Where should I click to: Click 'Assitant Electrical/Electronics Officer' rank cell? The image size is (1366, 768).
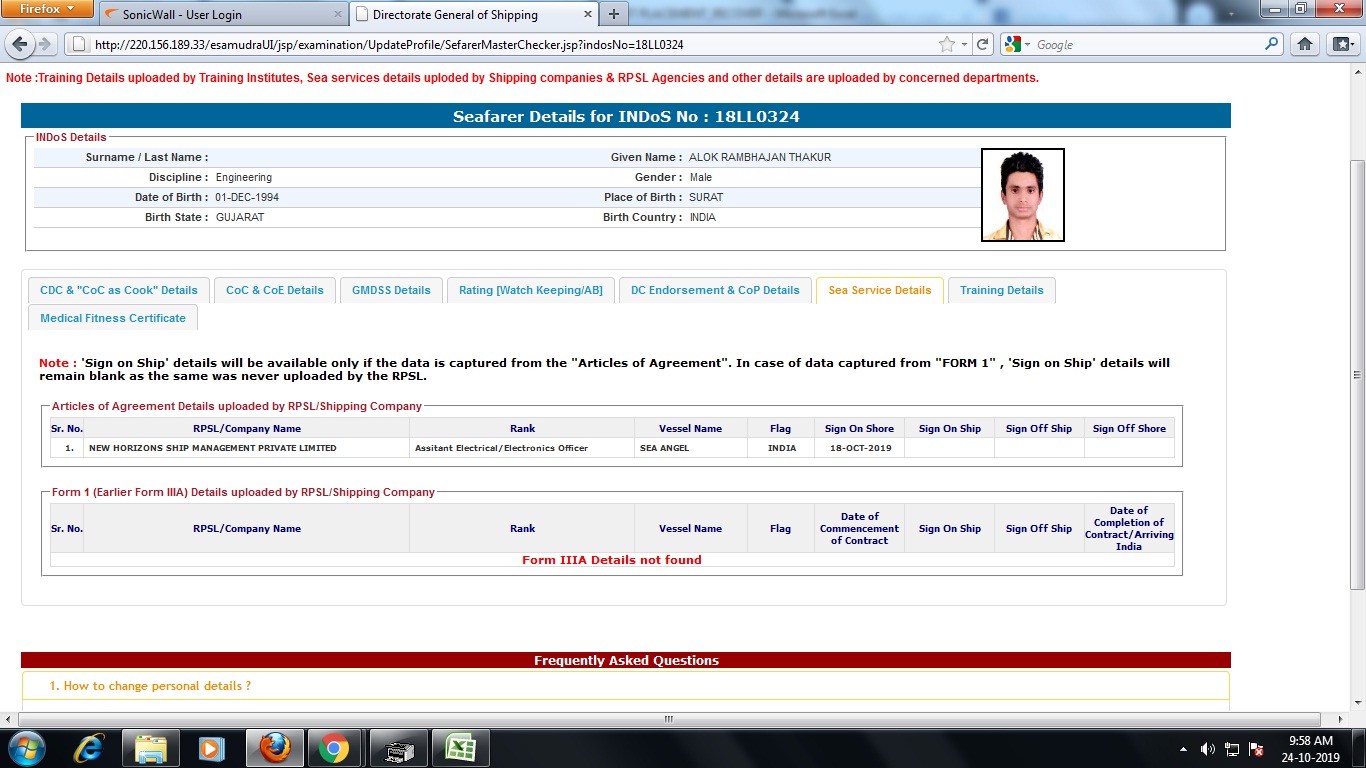(522, 448)
